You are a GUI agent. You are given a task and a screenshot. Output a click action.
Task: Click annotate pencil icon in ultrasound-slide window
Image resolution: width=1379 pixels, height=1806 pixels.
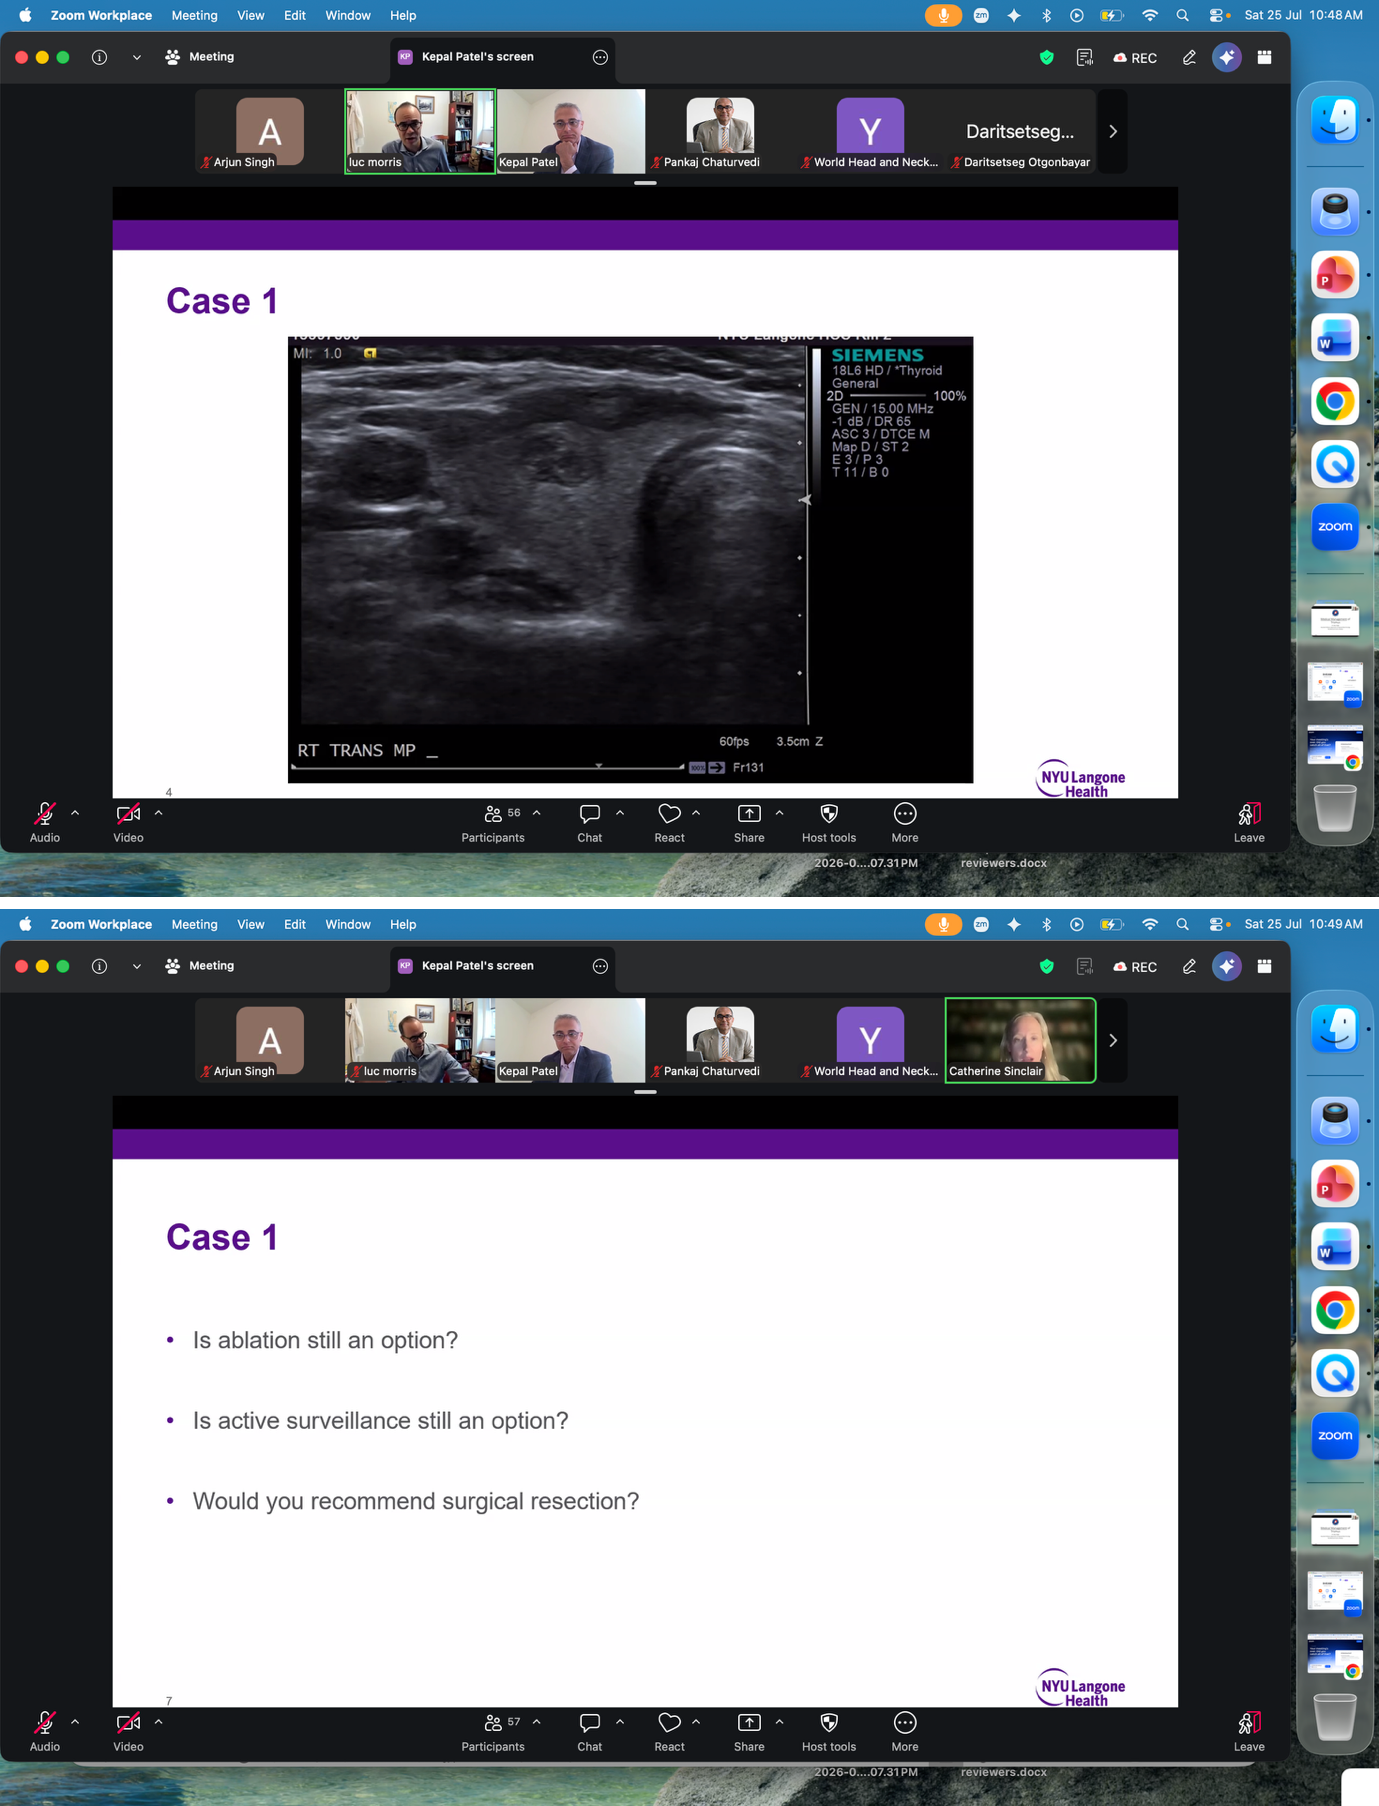[x=1189, y=58]
